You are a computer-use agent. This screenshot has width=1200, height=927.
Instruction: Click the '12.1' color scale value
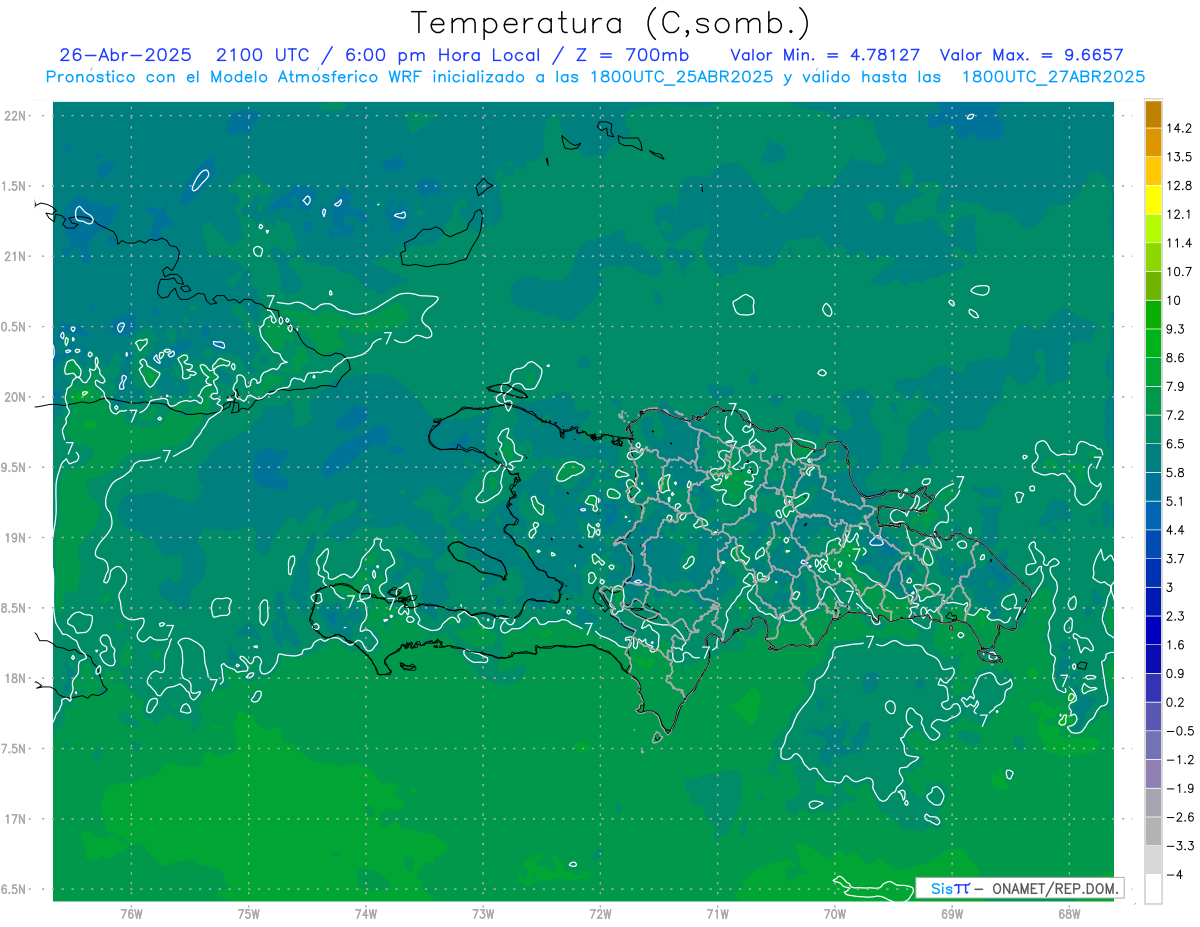click(x=1178, y=214)
